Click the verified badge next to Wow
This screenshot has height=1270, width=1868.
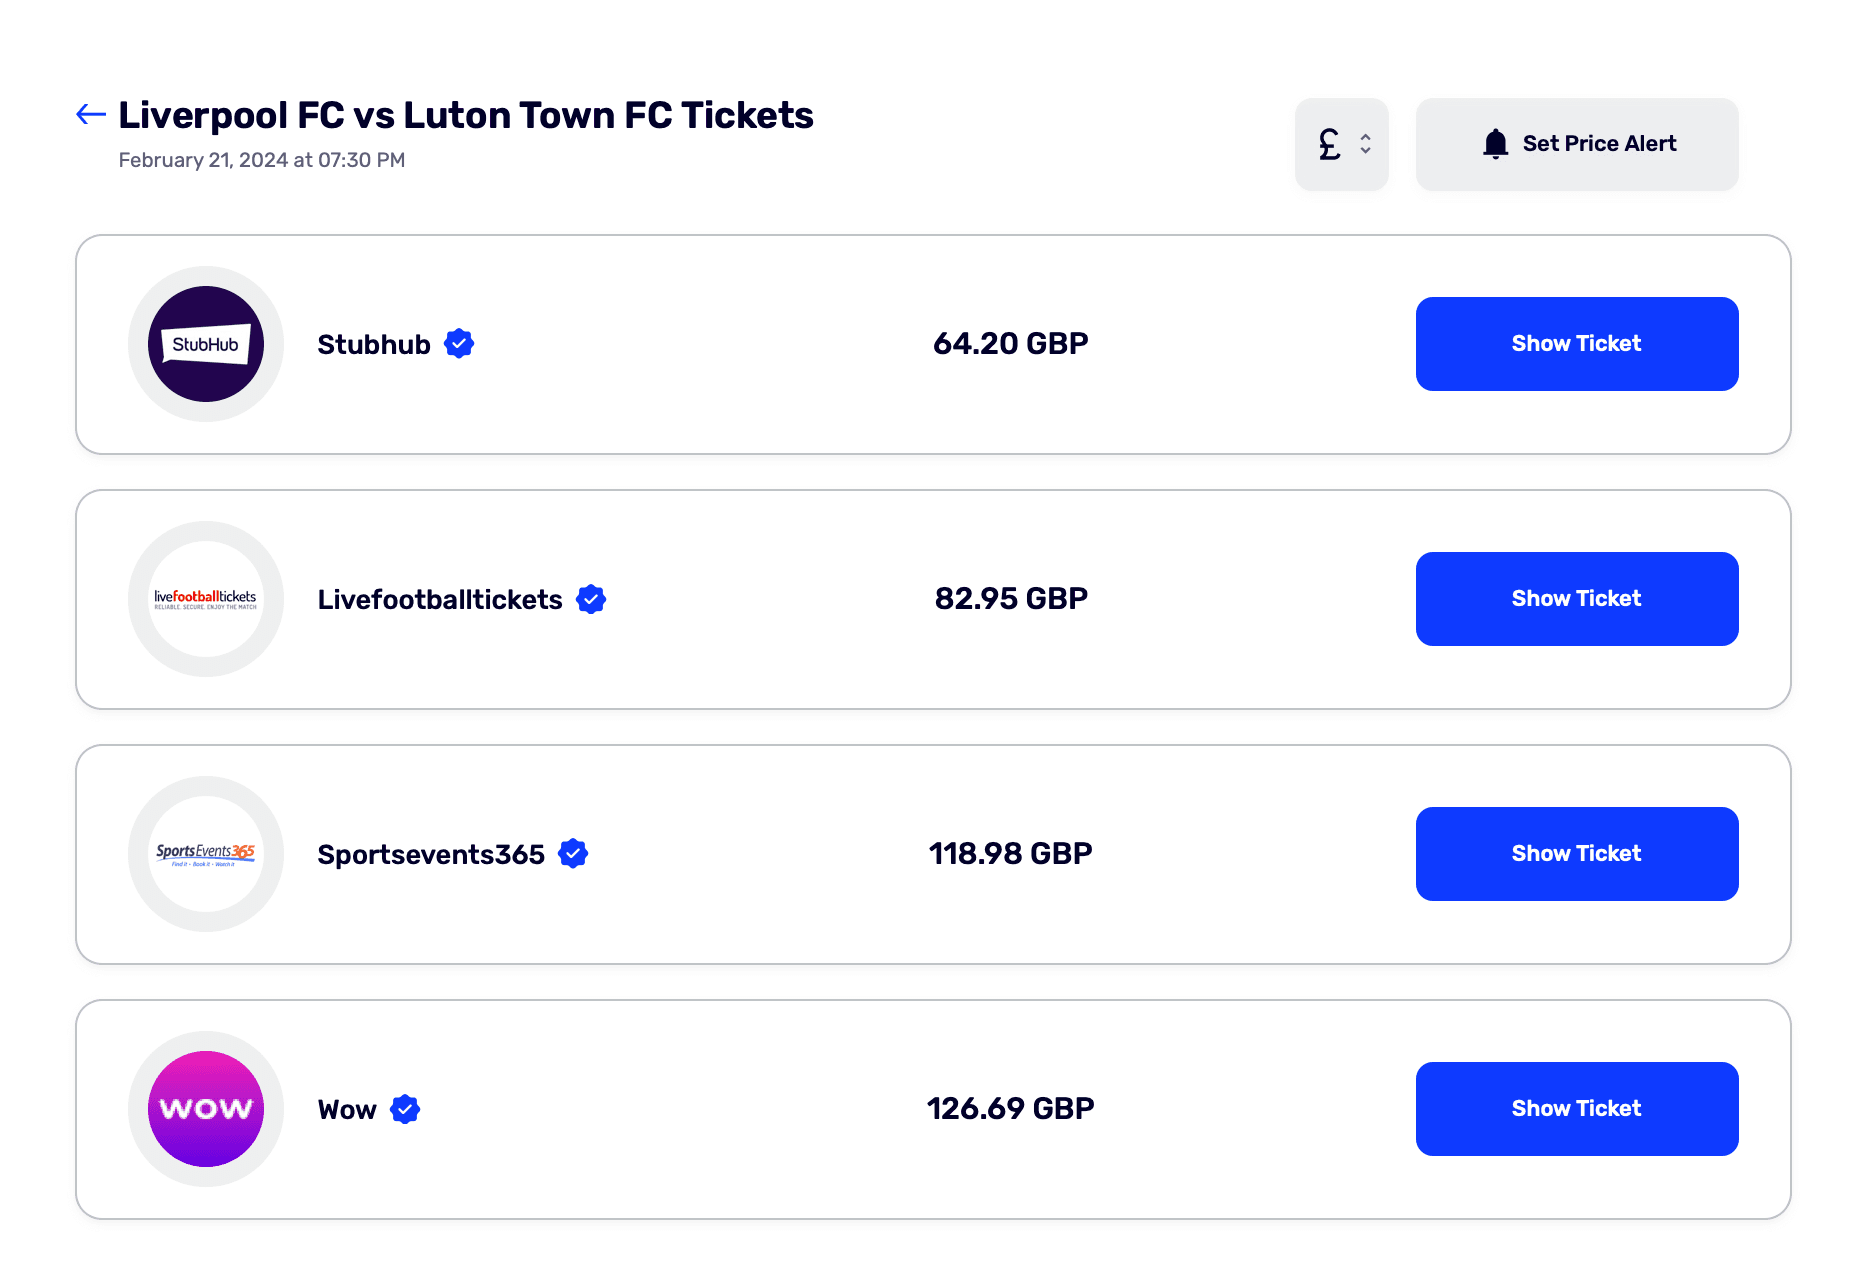click(405, 1109)
